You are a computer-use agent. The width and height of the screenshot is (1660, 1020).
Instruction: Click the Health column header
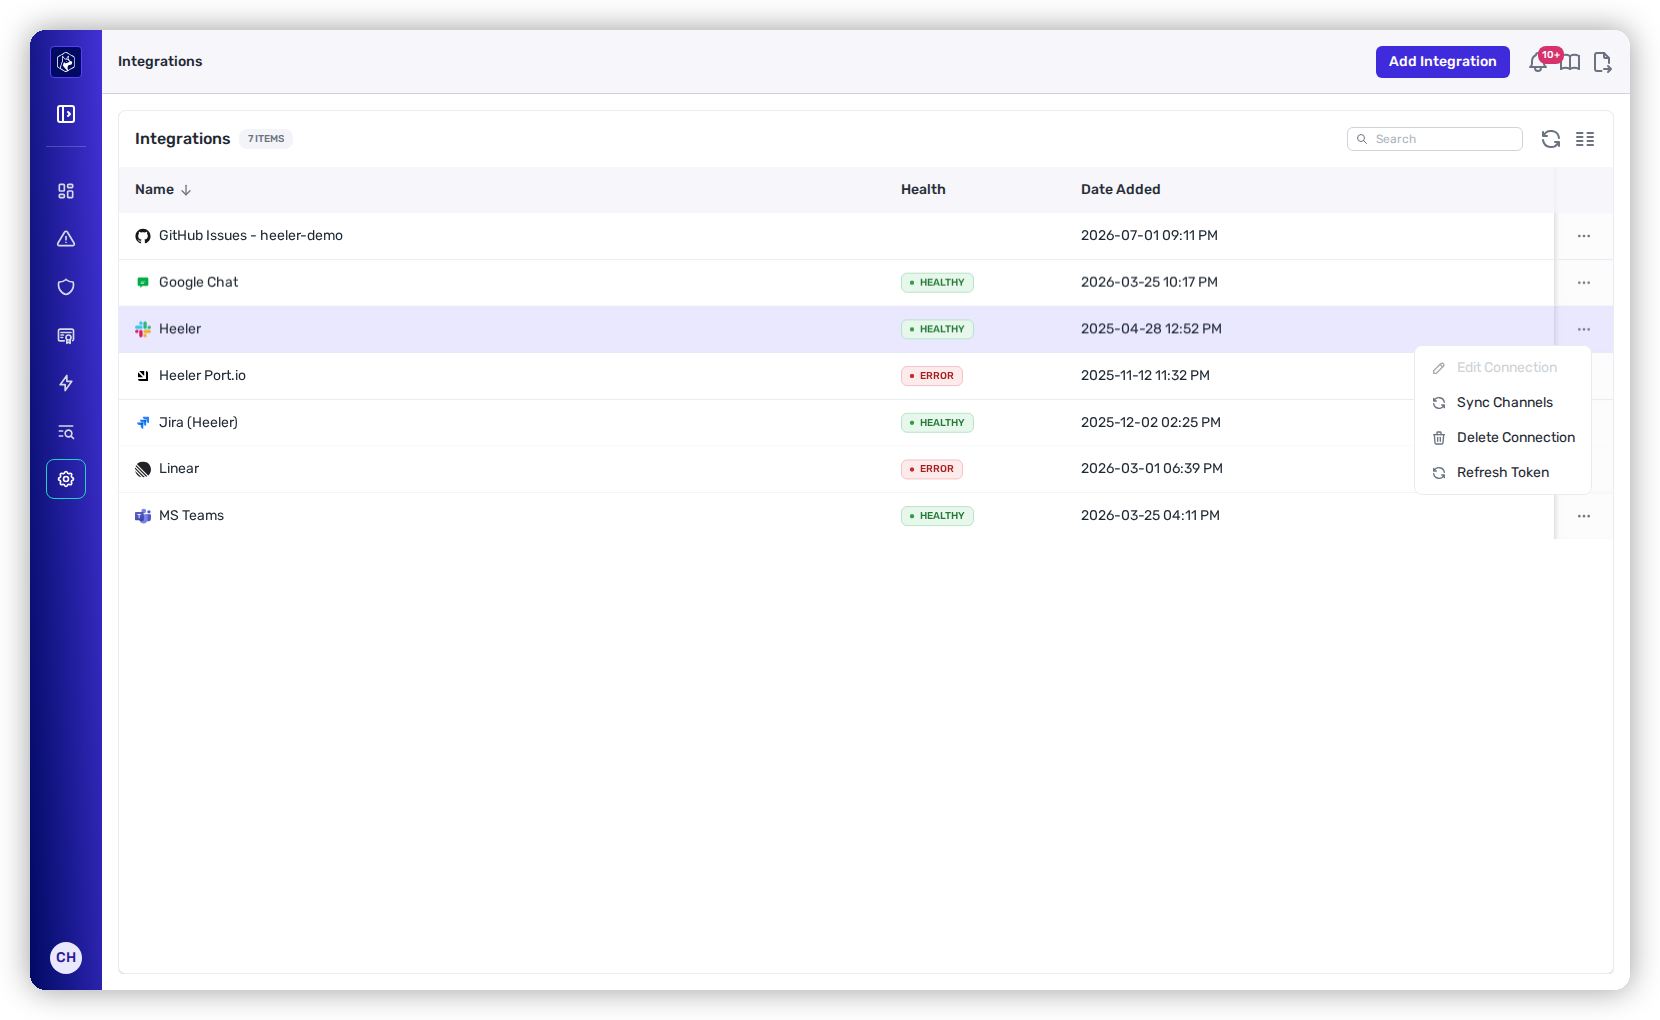(923, 189)
